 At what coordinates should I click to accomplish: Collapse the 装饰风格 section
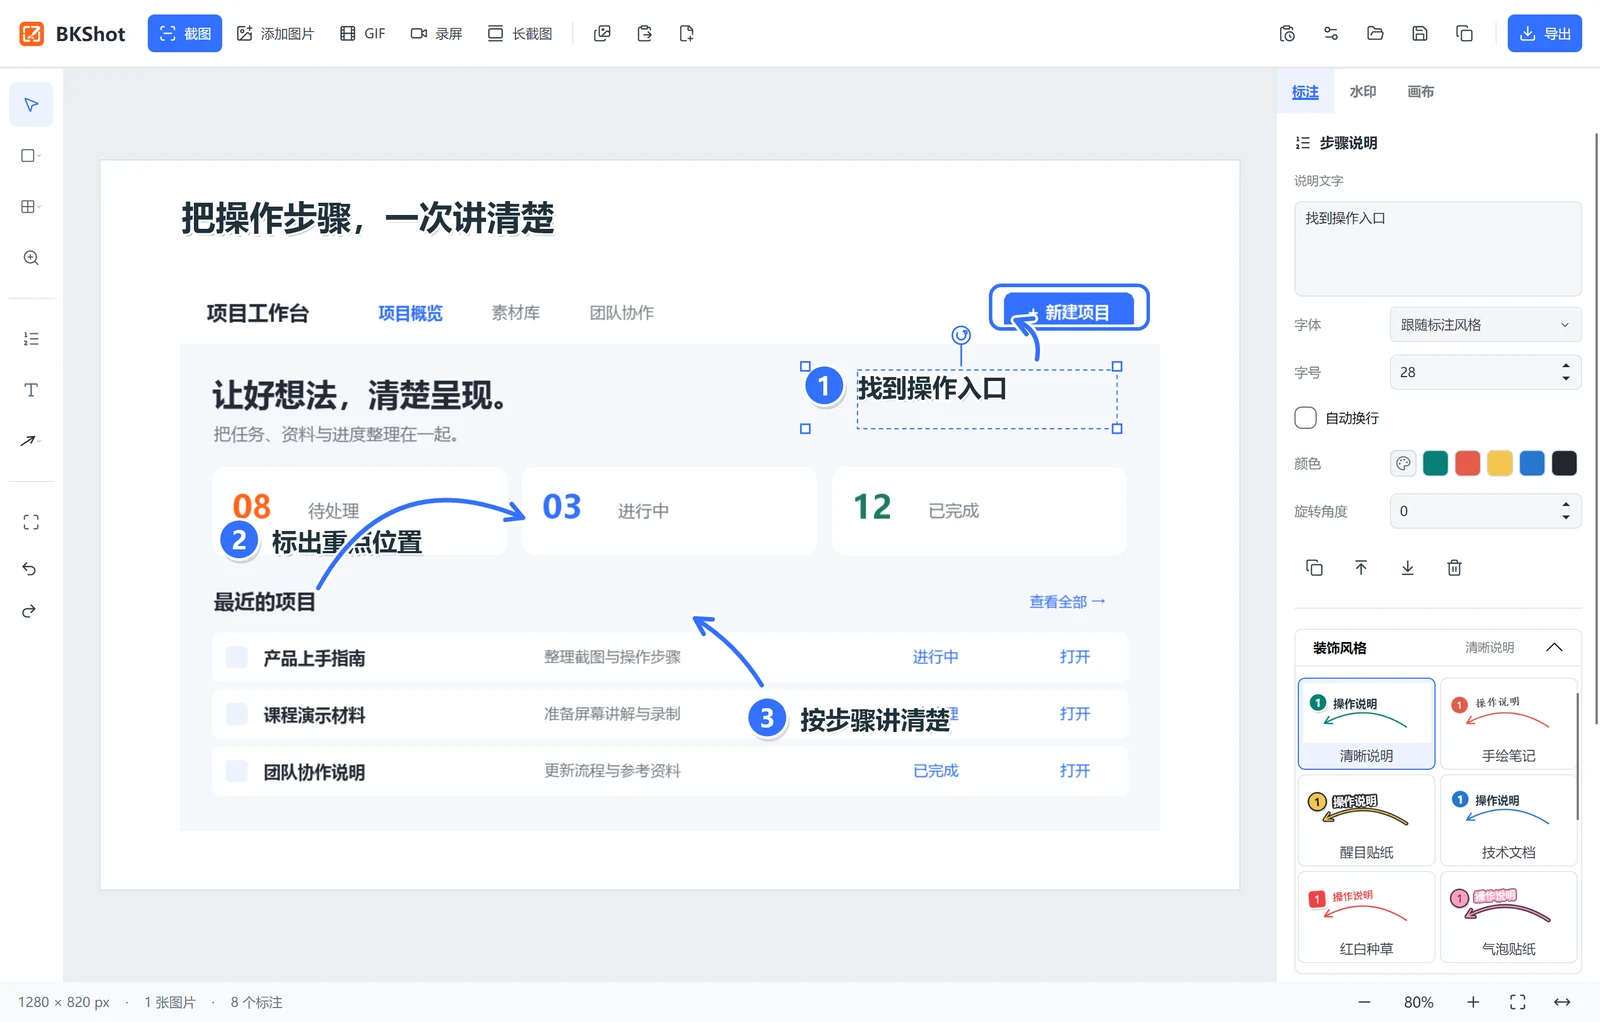pyautogui.click(x=1554, y=648)
